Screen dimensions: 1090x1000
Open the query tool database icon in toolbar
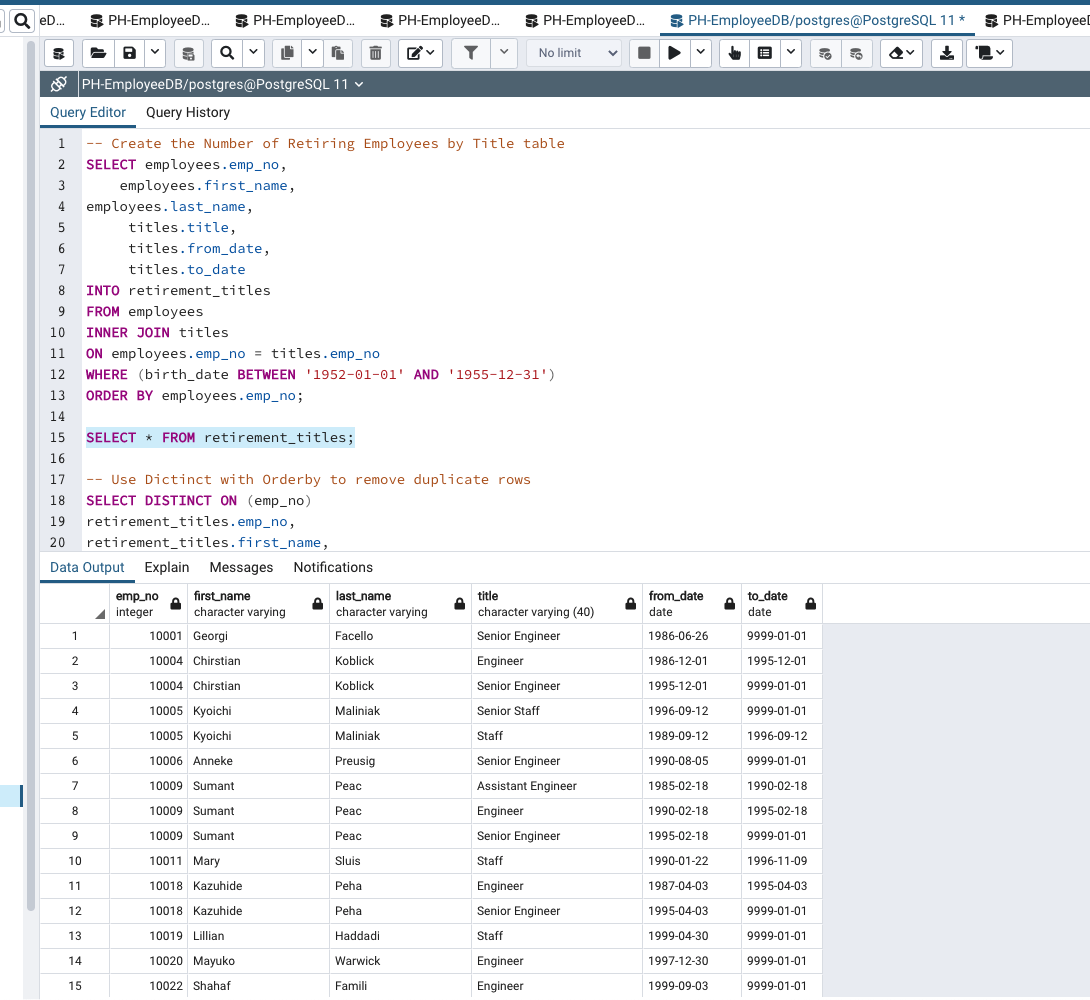(59, 54)
